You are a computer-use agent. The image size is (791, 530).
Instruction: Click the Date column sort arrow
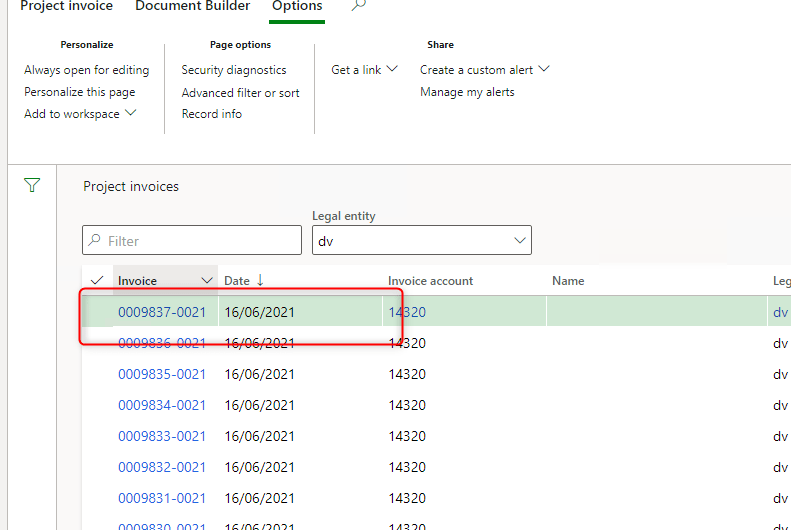click(x=260, y=281)
